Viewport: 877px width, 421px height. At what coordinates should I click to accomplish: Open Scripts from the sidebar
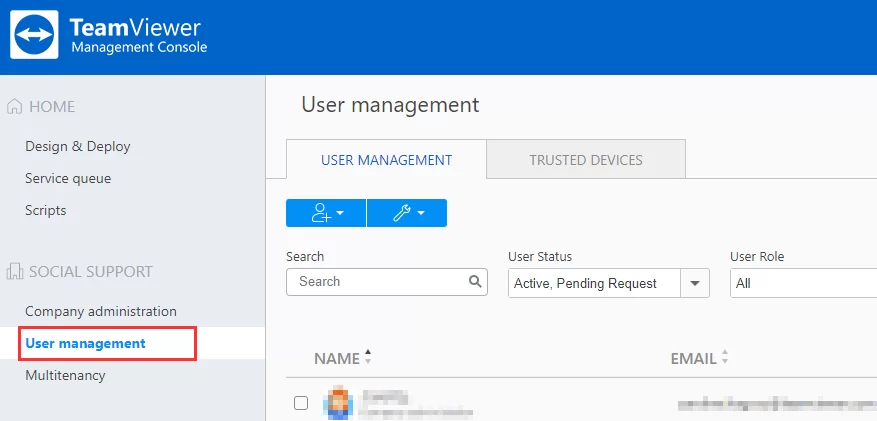pos(46,210)
